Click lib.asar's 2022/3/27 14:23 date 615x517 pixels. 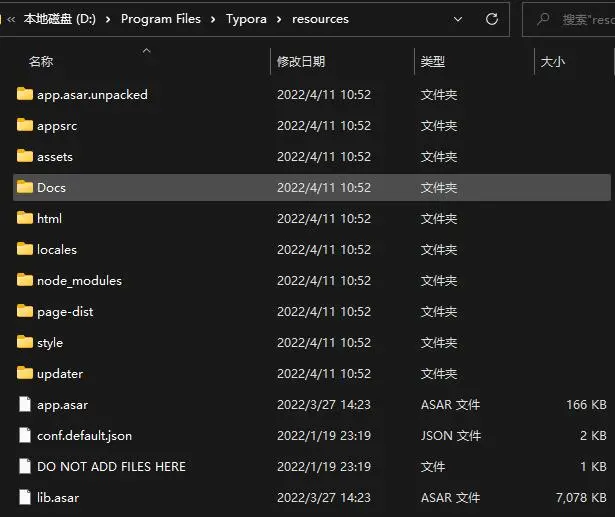(324, 497)
